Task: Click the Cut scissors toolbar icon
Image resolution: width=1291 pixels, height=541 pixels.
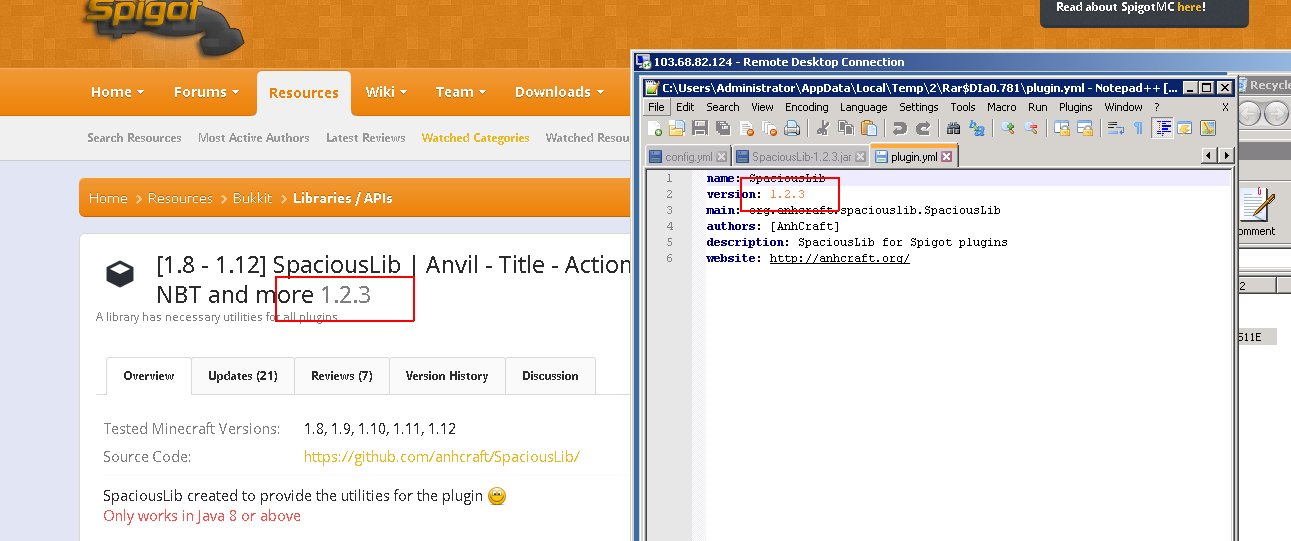Action: tap(822, 128)
